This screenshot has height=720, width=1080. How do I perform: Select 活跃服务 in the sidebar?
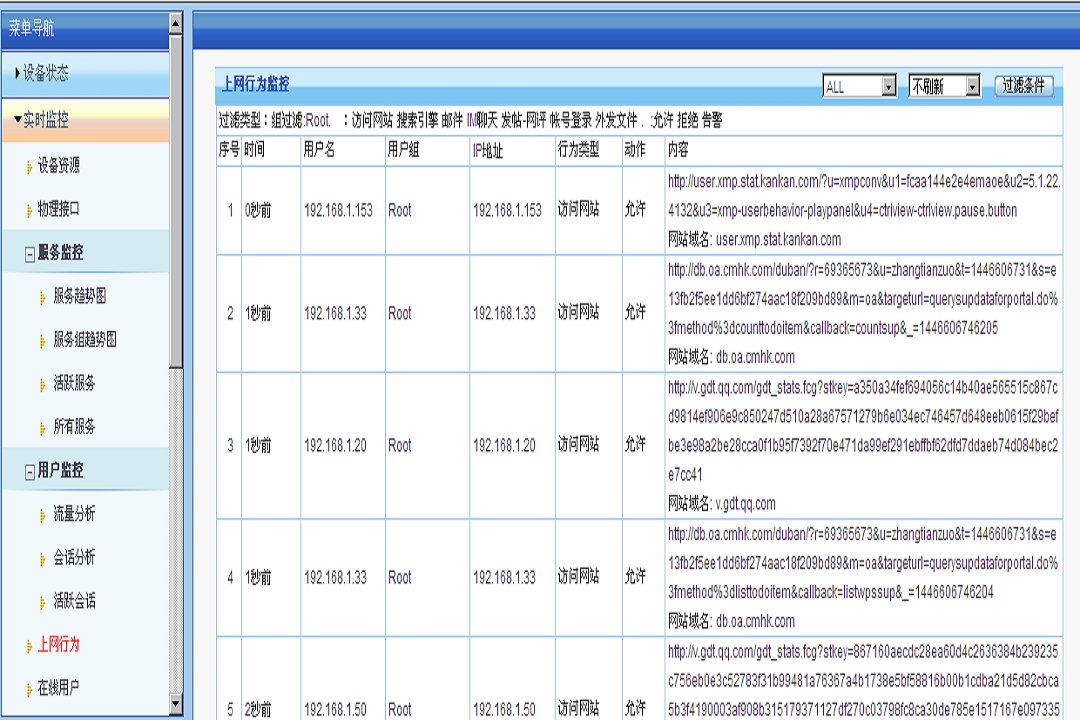[x=74, y=383]
